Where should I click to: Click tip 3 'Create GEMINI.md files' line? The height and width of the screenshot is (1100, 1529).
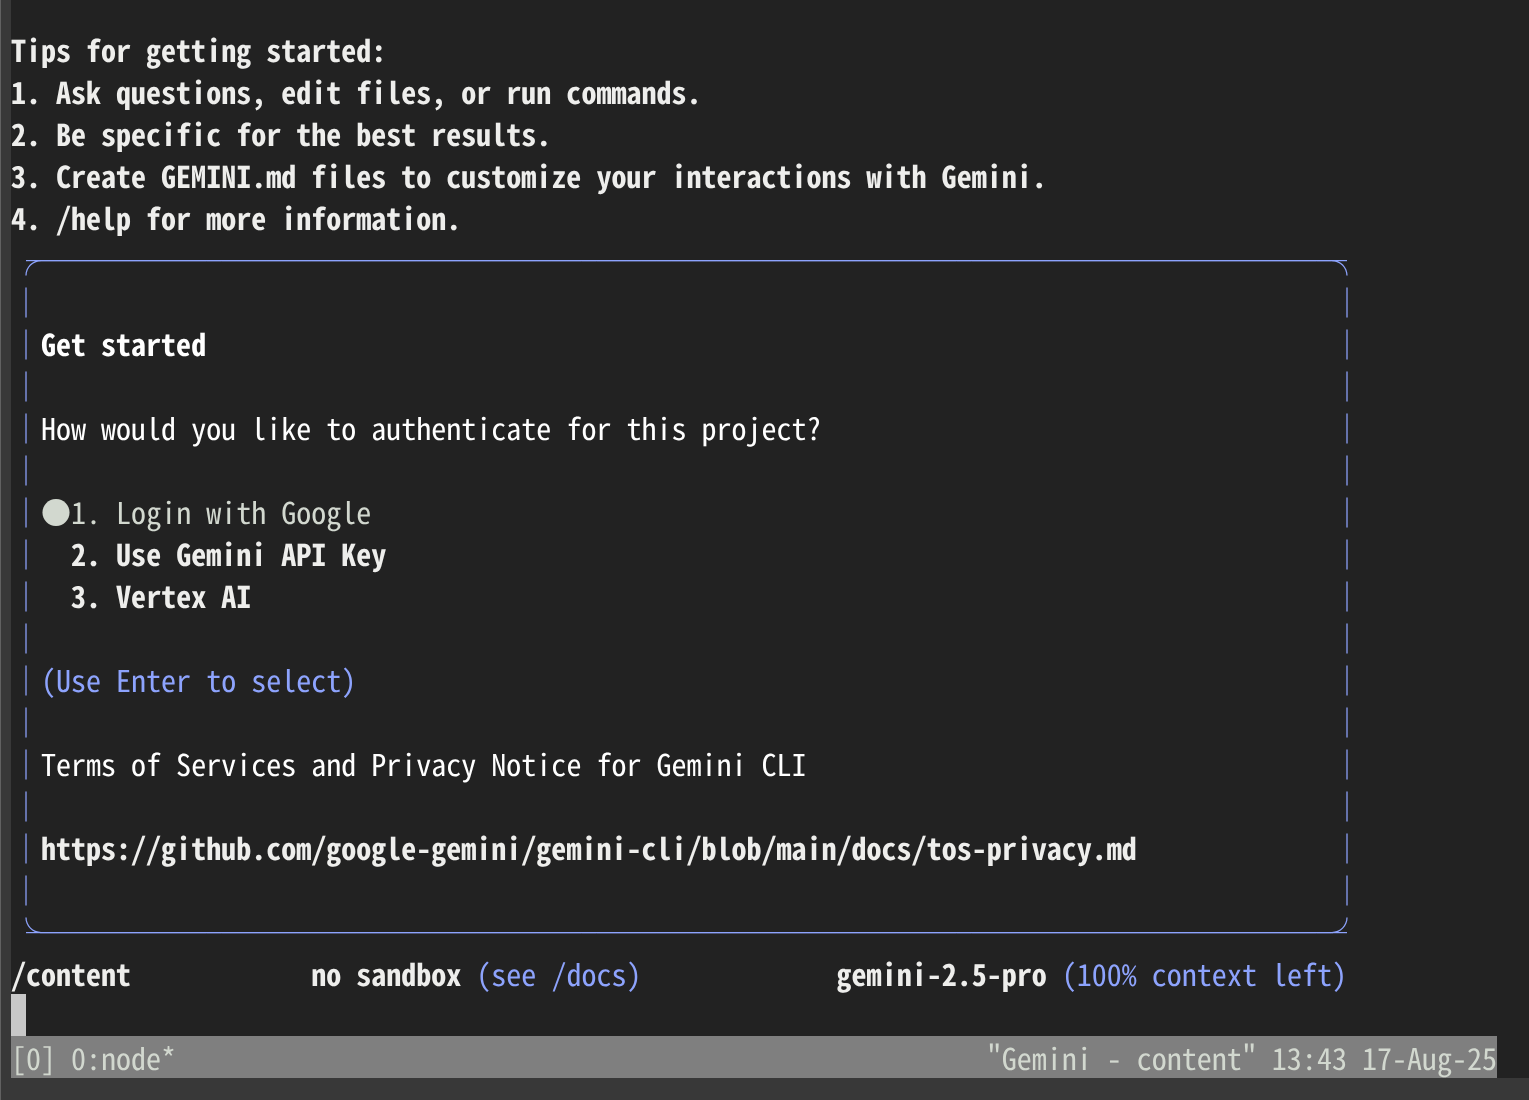(528, 178)
